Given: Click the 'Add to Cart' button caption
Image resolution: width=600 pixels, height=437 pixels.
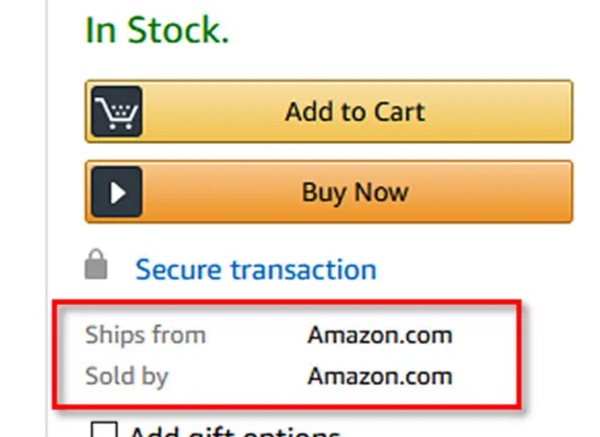Looking at the screenshot, I should [x=355, y=112].
